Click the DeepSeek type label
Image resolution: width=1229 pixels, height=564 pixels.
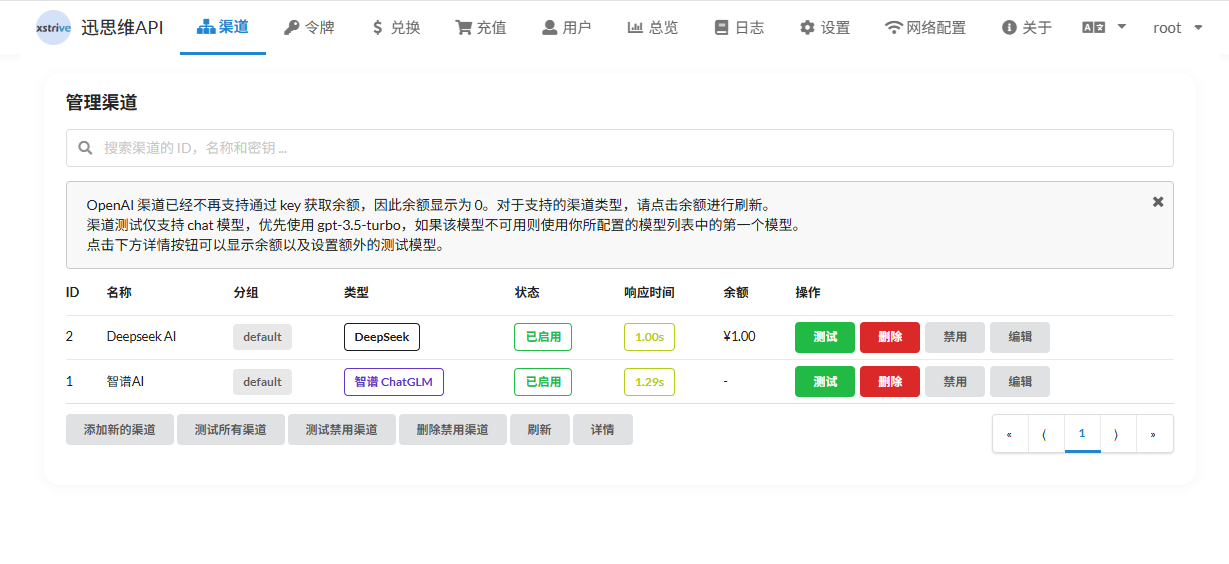click(x=382, y=337)
